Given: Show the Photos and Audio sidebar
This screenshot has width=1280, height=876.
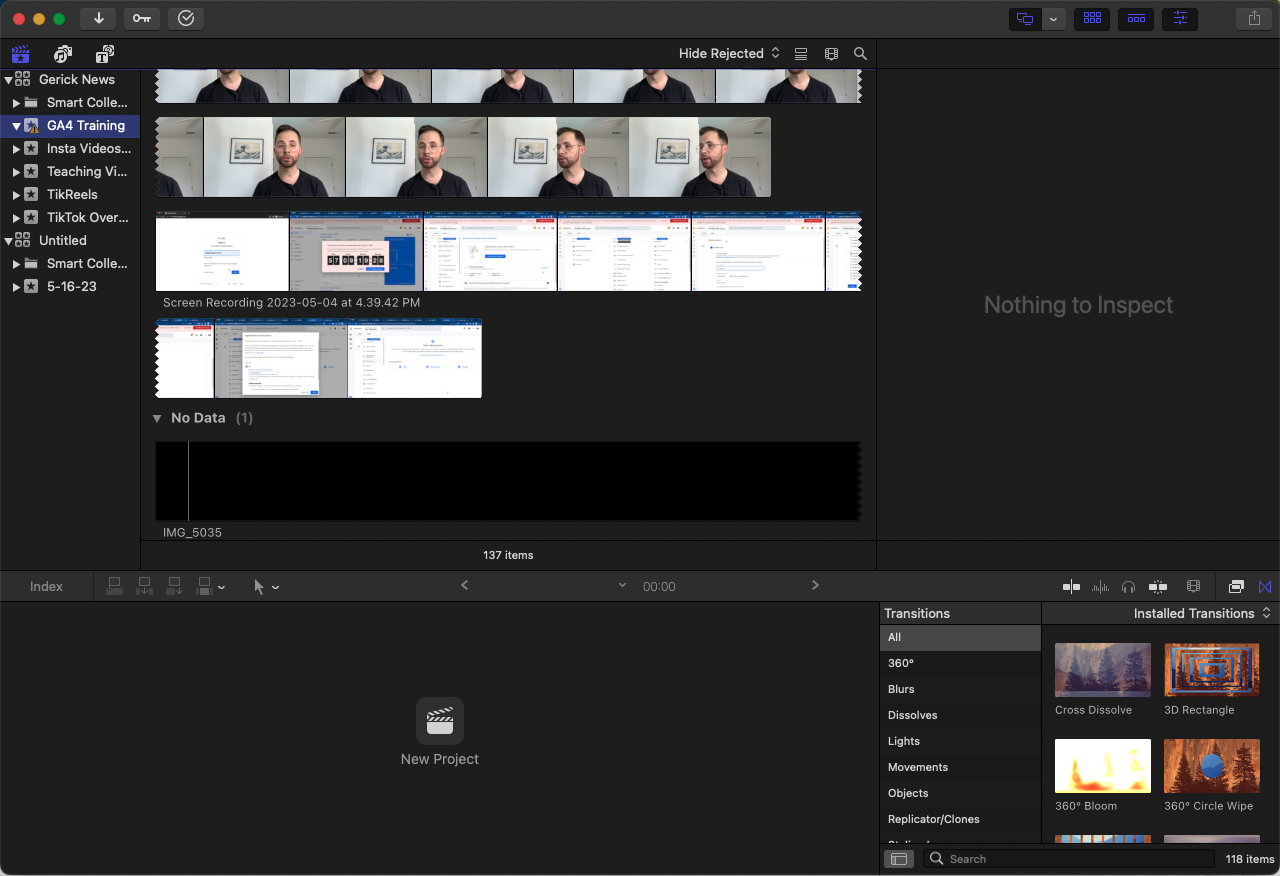Looking at the screenshot, I should (63, 54).
